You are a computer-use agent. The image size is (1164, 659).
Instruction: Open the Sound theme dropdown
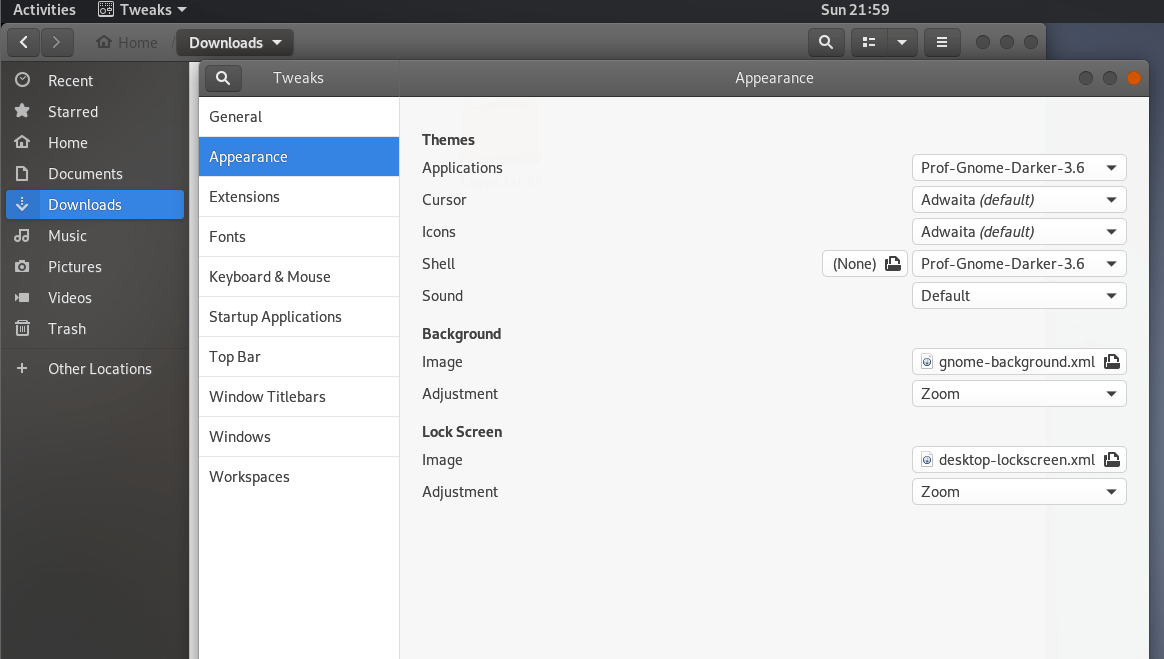[x=1018, y=295]
